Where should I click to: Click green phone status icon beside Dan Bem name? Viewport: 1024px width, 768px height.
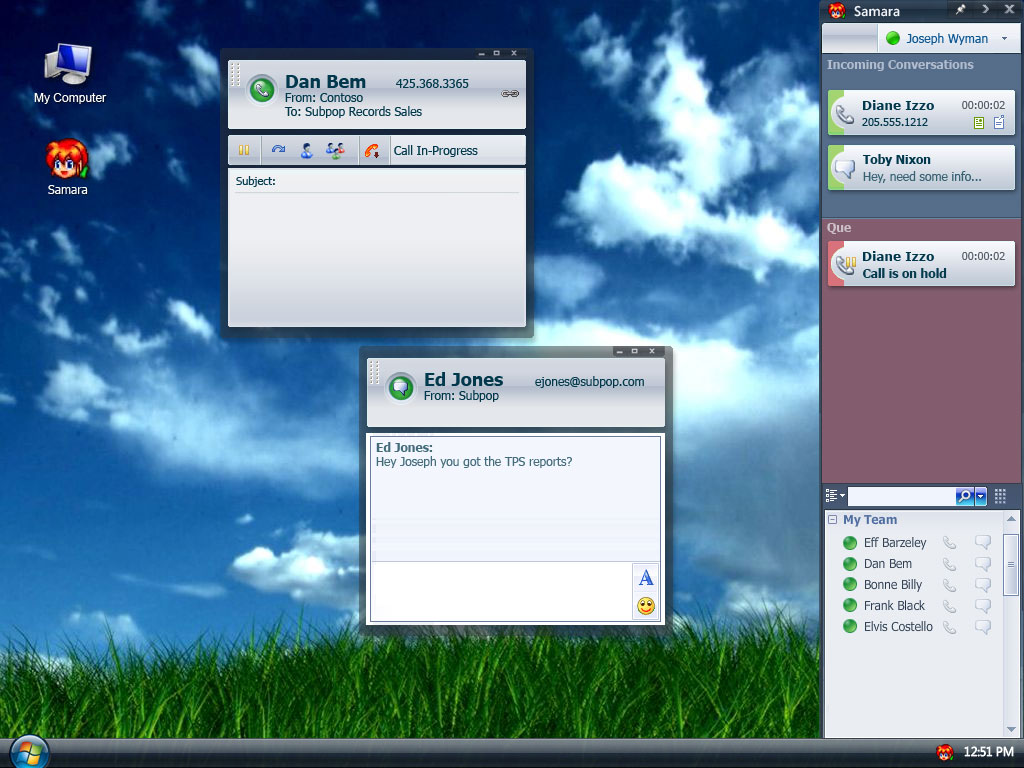click(262, 90)
